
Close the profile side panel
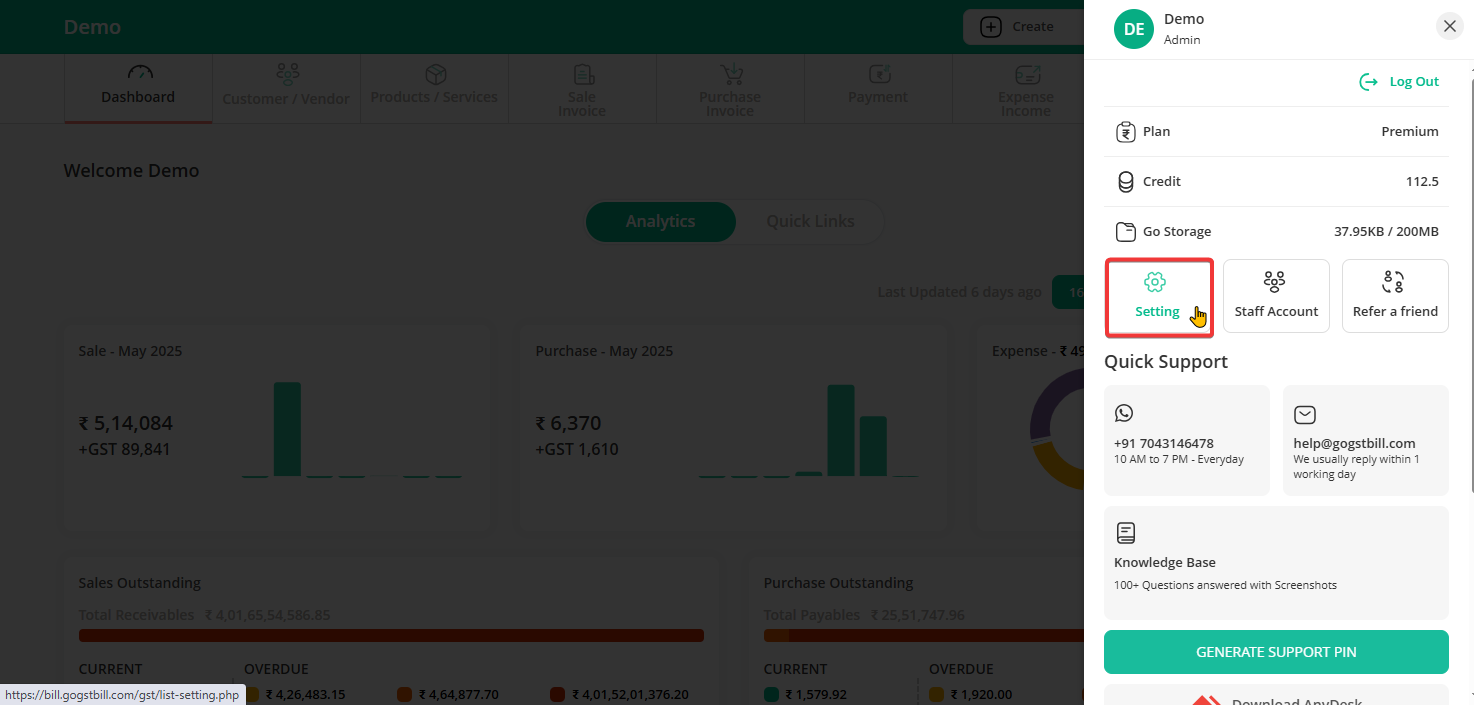1449,27
